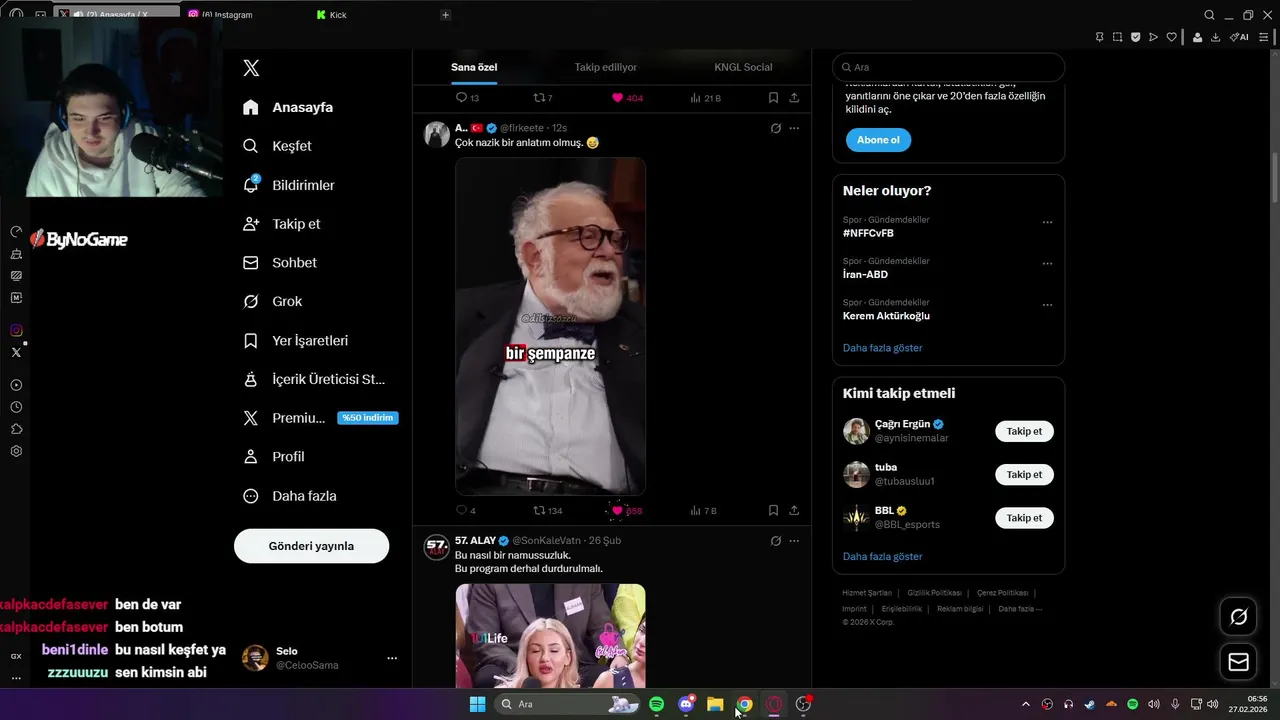The image size is (1280, 720).
Task: Open Yer İşaretleri bookmarks
Action: pos(295,340)
